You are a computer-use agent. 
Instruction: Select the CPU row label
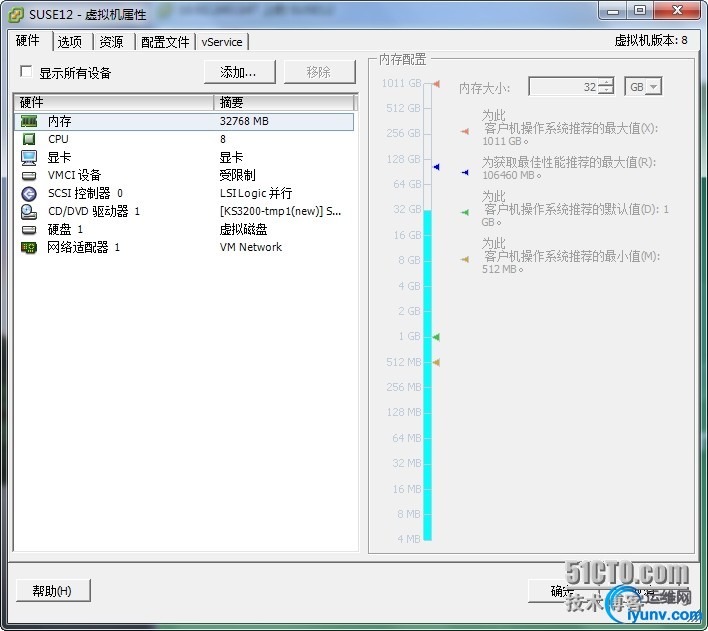[58, 139]
